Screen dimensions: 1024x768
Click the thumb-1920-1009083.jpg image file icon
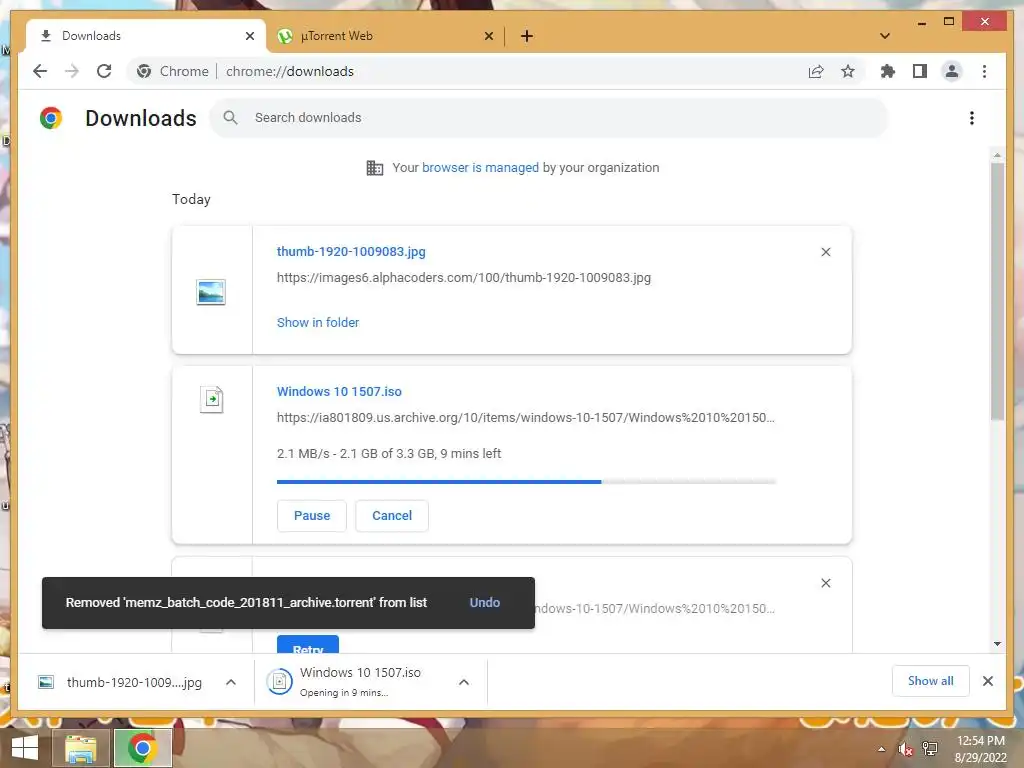pos(211,292)
